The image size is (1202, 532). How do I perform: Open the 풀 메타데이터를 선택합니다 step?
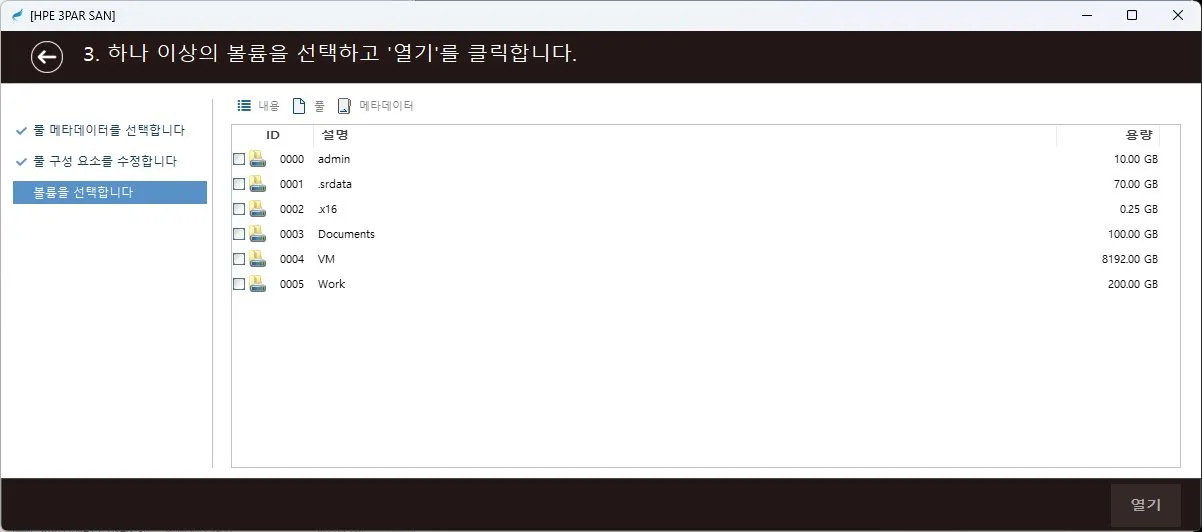109,131
